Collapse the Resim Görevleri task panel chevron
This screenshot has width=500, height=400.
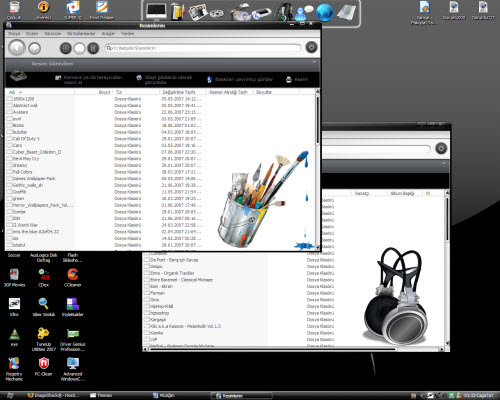(314, 62)
